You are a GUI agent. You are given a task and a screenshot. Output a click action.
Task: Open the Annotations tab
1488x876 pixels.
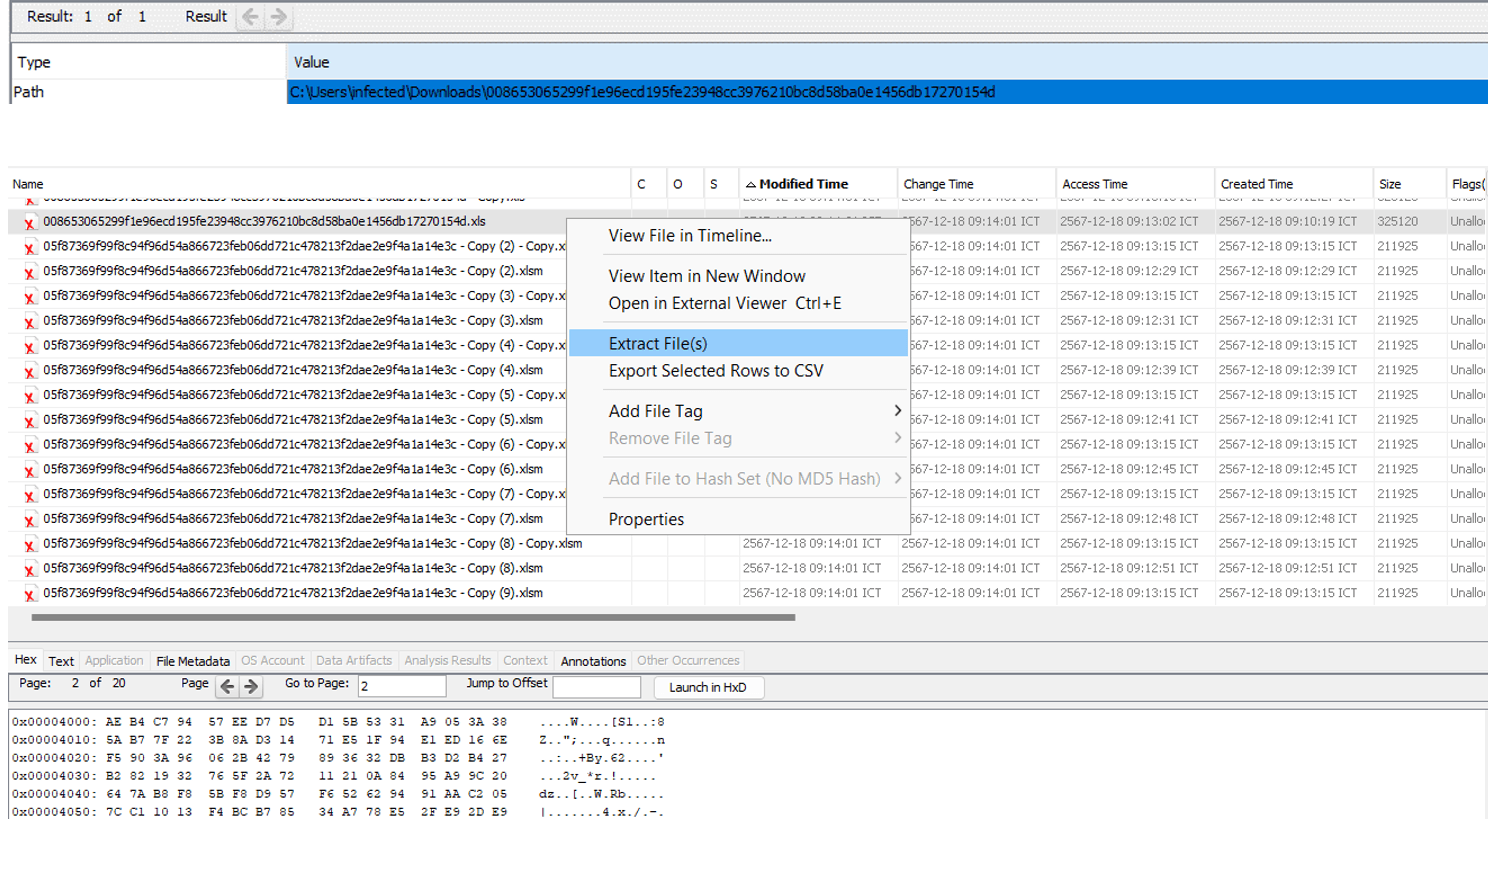click(593, 661)
